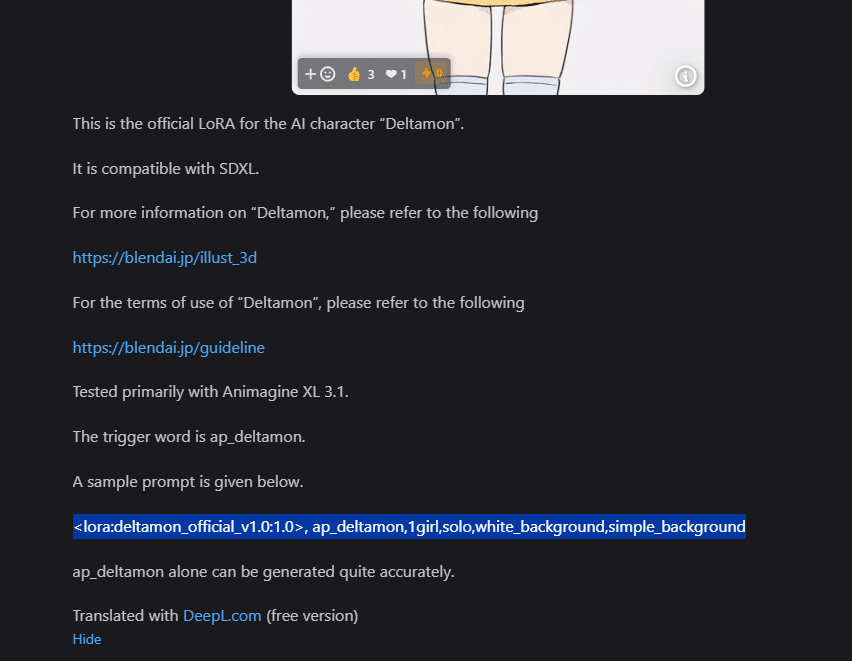This screenshot has width=852, height=661.
Task: Click the 'A sample prompt is given below.' line
Action: pyautogui.click(x=188, y=482)
